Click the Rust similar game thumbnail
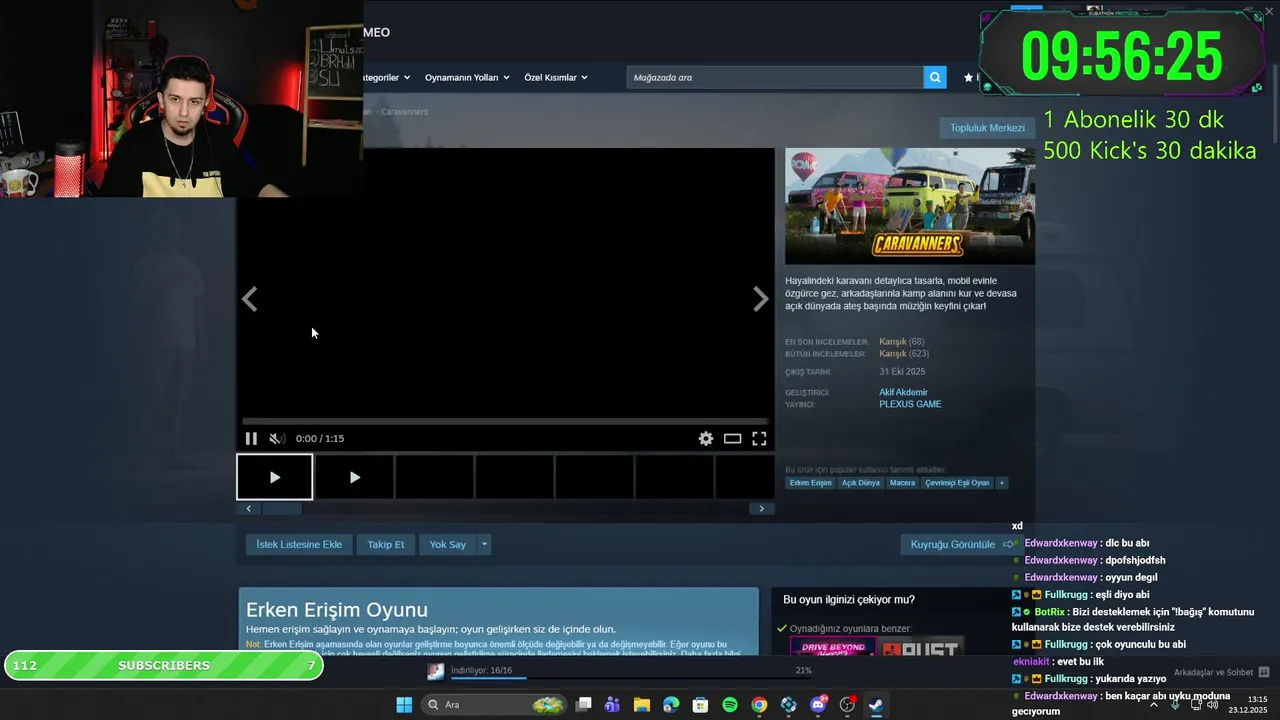This screenshot has width=1280, height=720. click(x=923, y=648)
